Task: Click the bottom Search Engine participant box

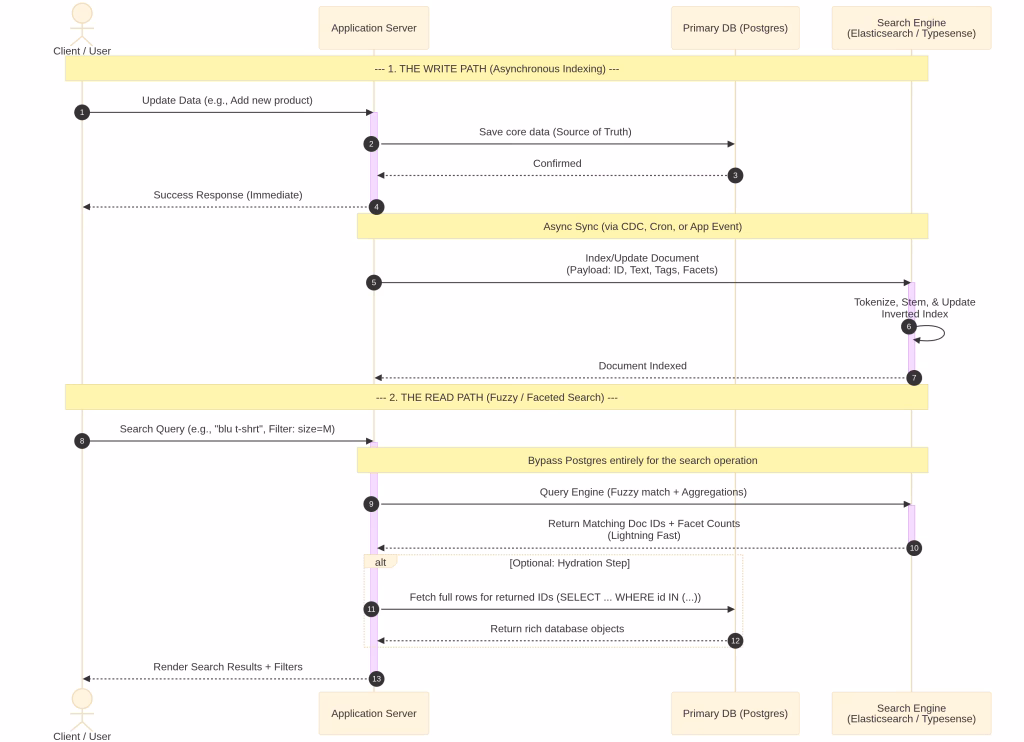Action: click(912, 713)
